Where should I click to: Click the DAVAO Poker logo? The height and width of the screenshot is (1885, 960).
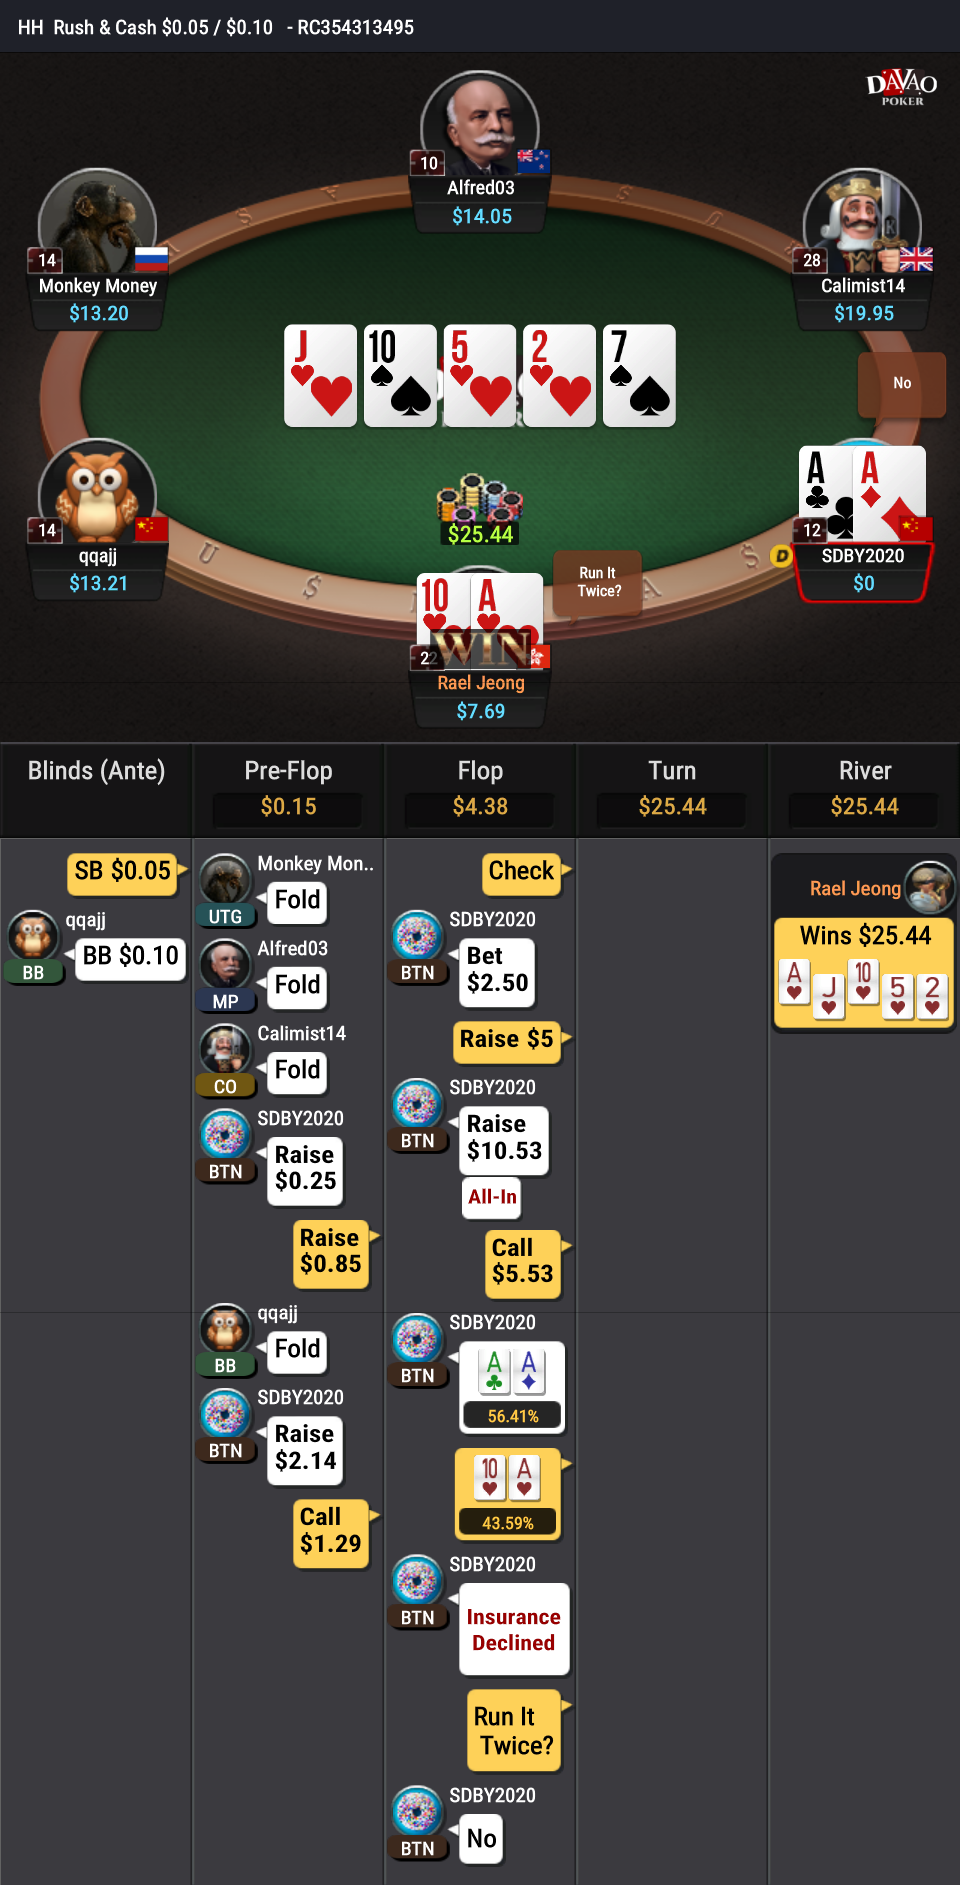(901, 87)
